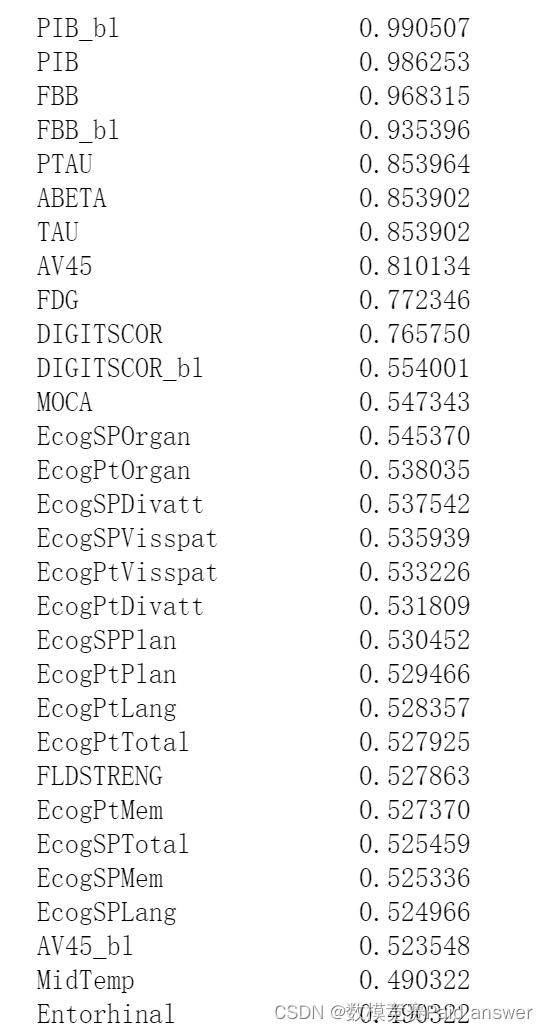Select the DIGITSCOR_bl value 0.554001
Image resolution: width=548 pixels, height=1032 pixels.
pos(414,368)
